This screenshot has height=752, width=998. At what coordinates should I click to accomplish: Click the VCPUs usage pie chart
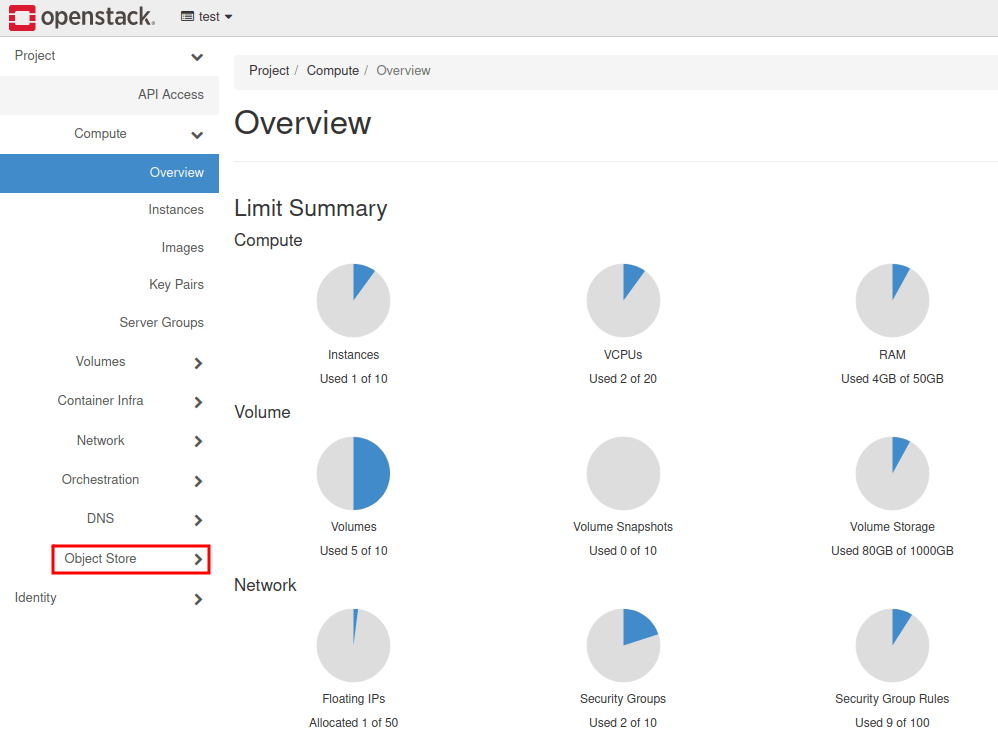[x=623, y=301]
